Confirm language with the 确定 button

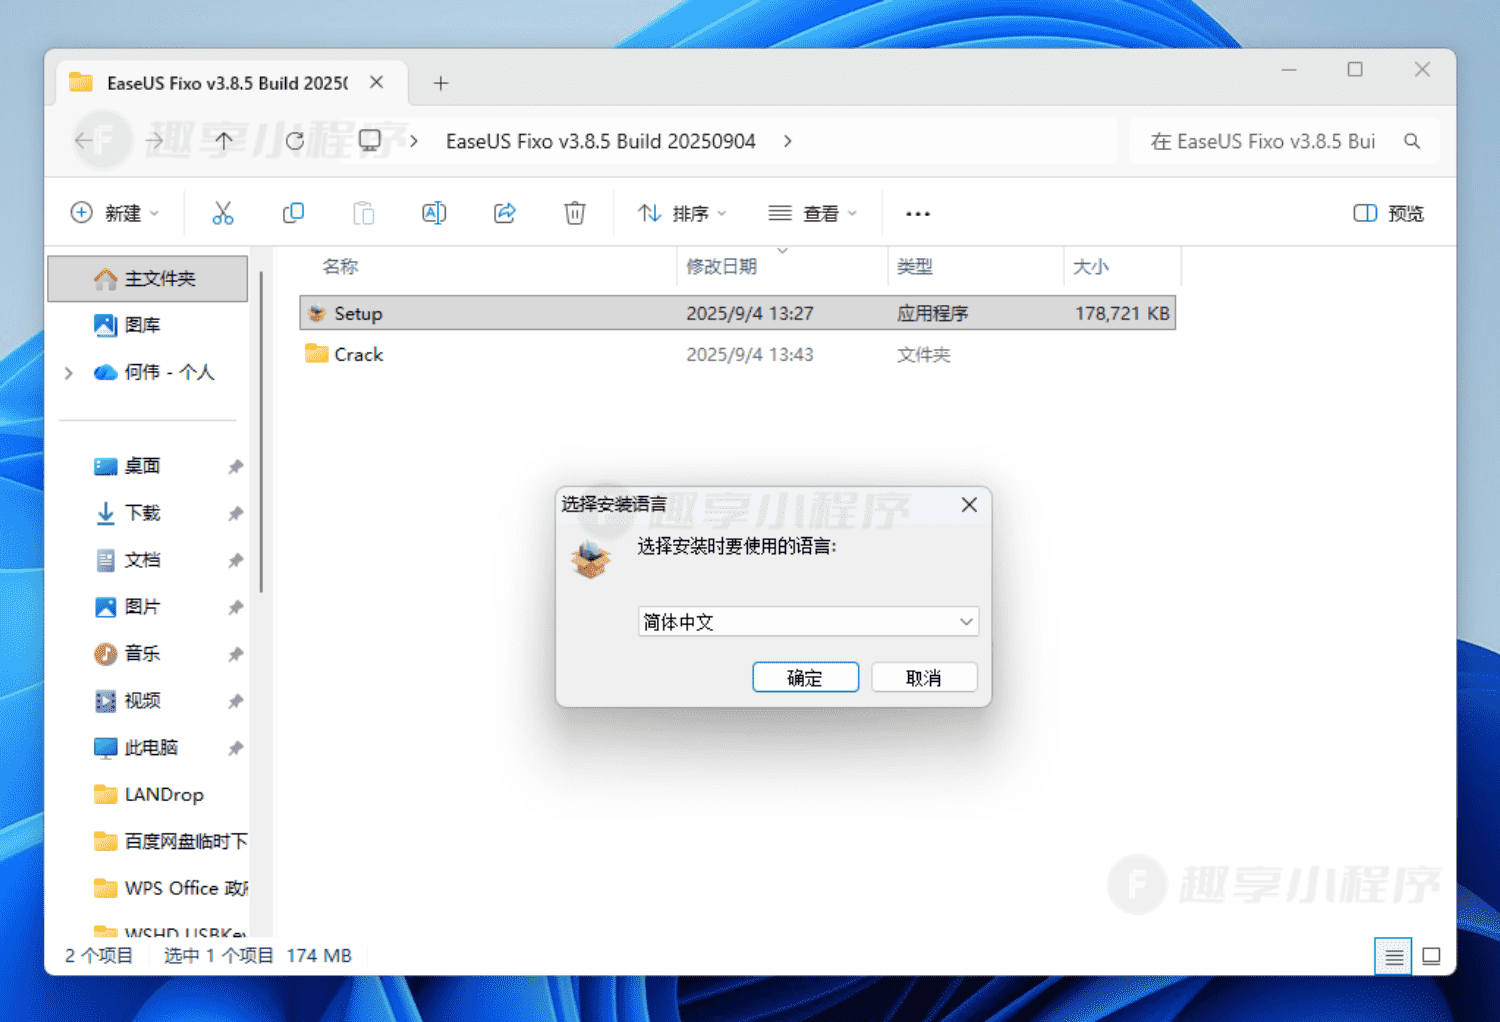pos(805,677)
